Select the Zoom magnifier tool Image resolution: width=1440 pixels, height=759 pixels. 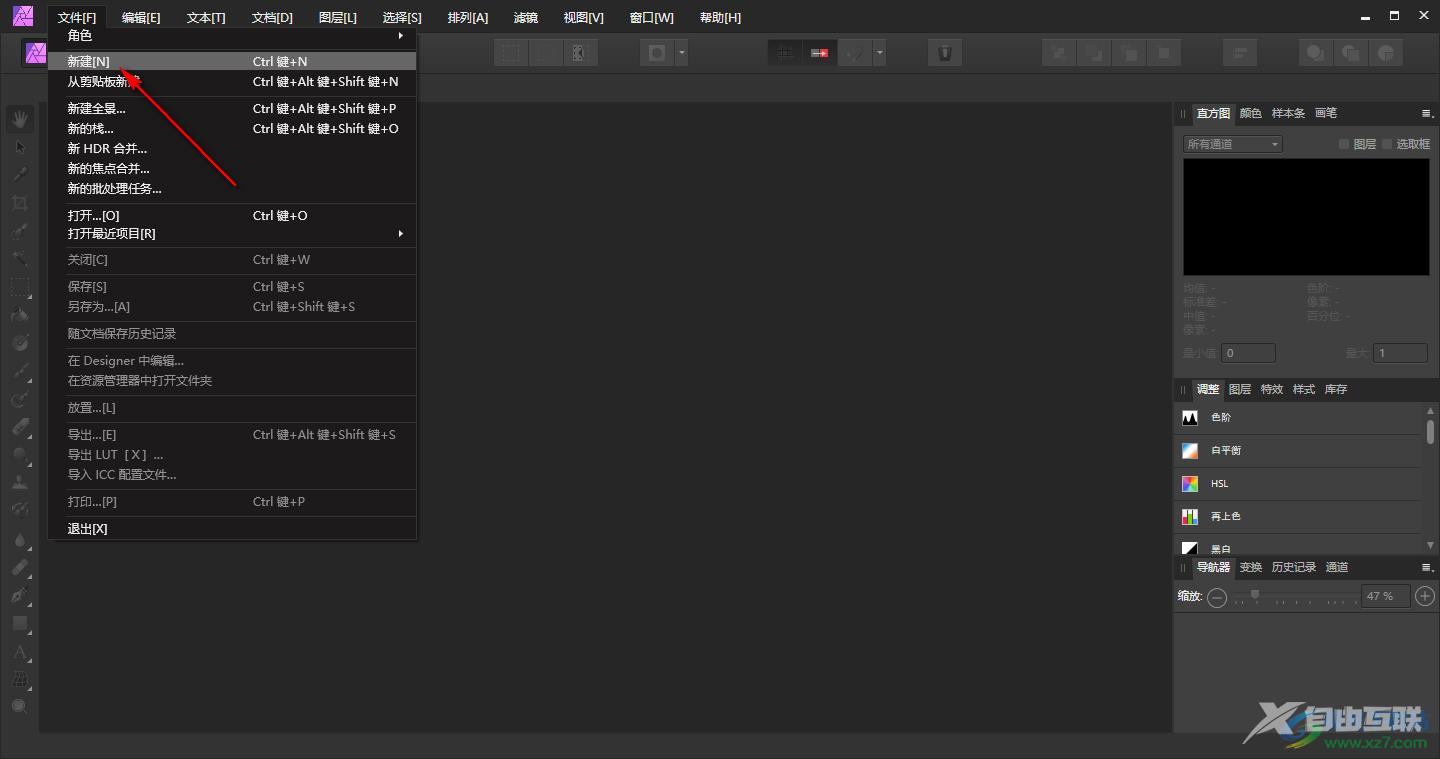20,707
